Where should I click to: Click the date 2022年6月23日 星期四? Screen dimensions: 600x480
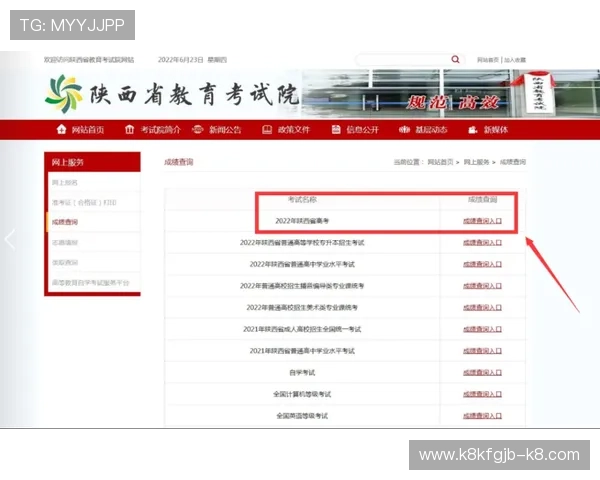click(x=192, y=60)
